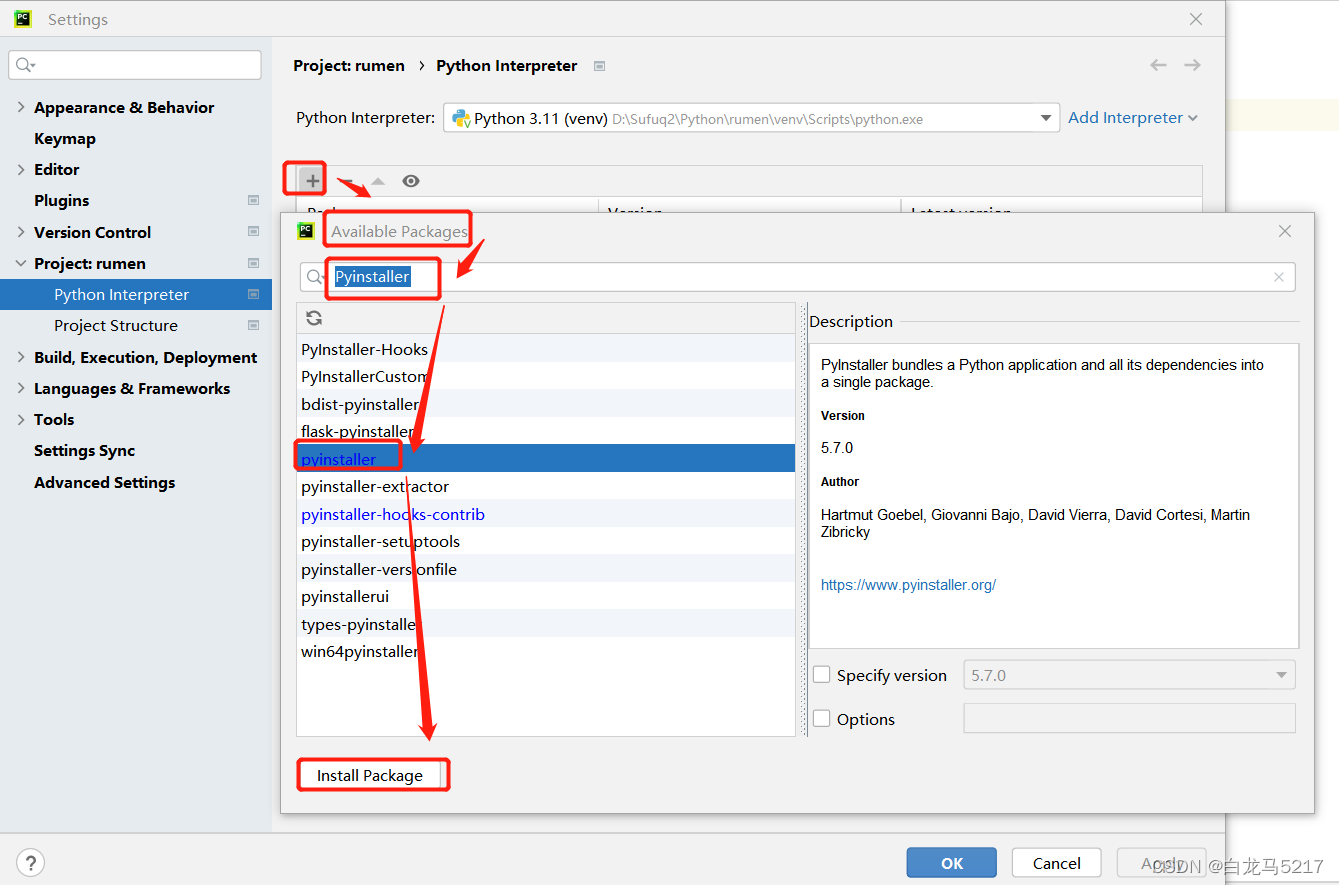Open the version 5.7.0 dropdown
Viewport: 1339px width, 885px height.
(x=1129, y=675)
